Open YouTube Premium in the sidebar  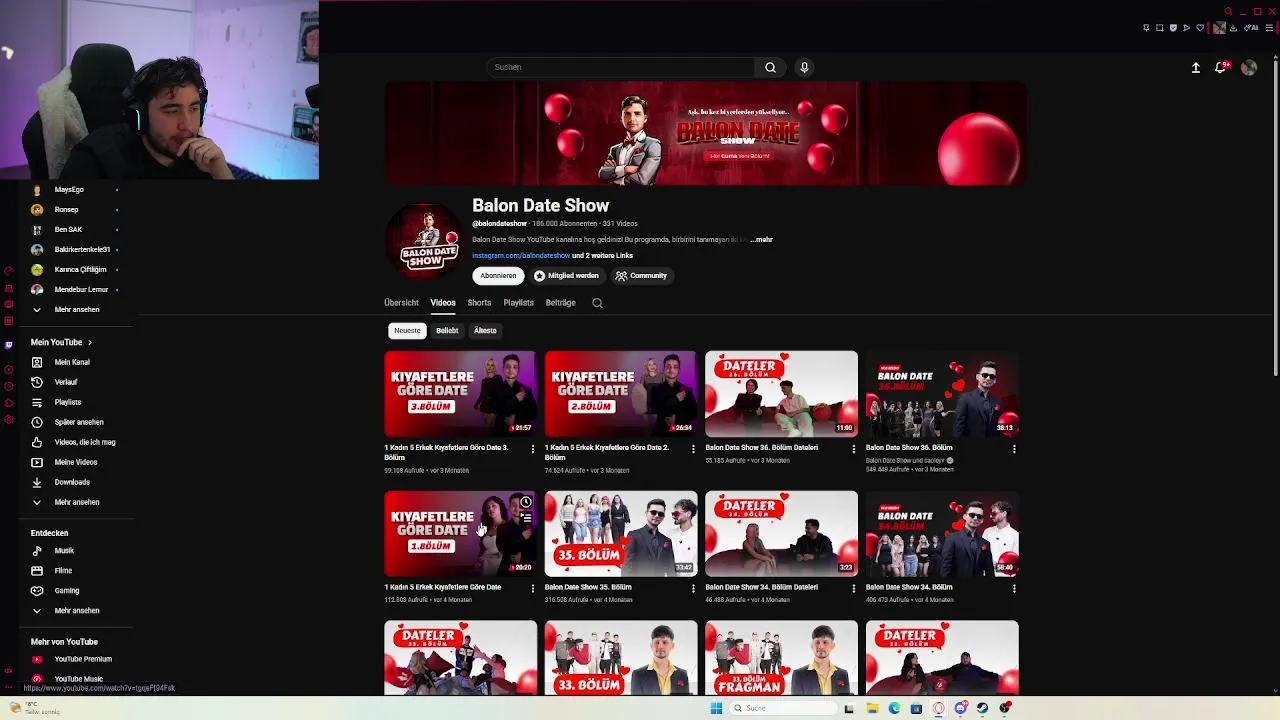[74, 659]
